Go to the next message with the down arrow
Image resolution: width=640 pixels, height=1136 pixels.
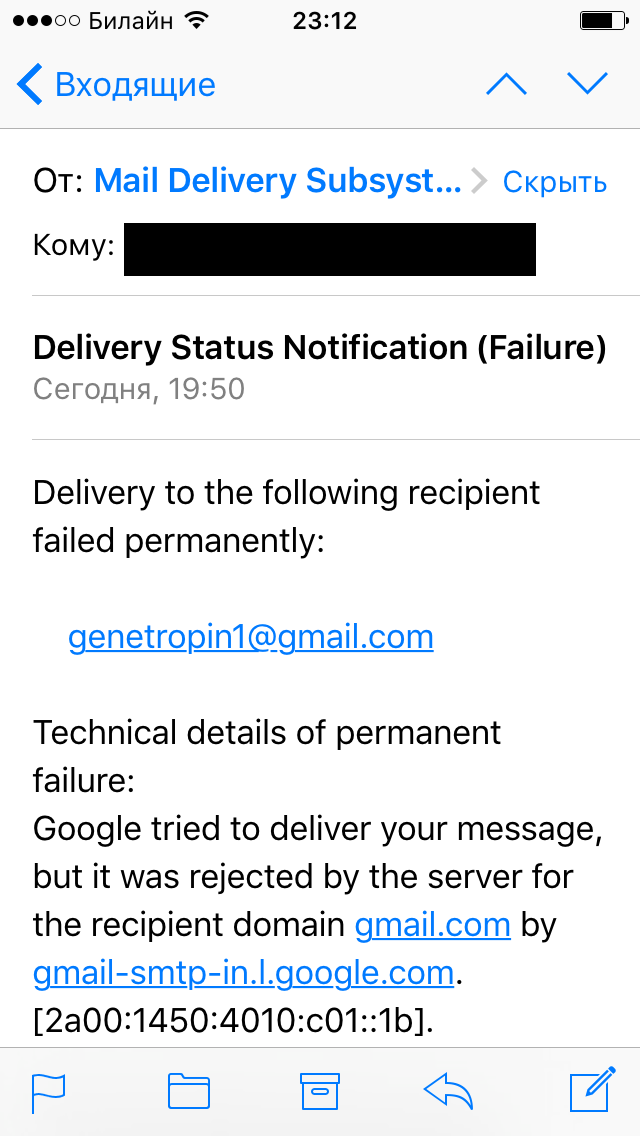587,85
